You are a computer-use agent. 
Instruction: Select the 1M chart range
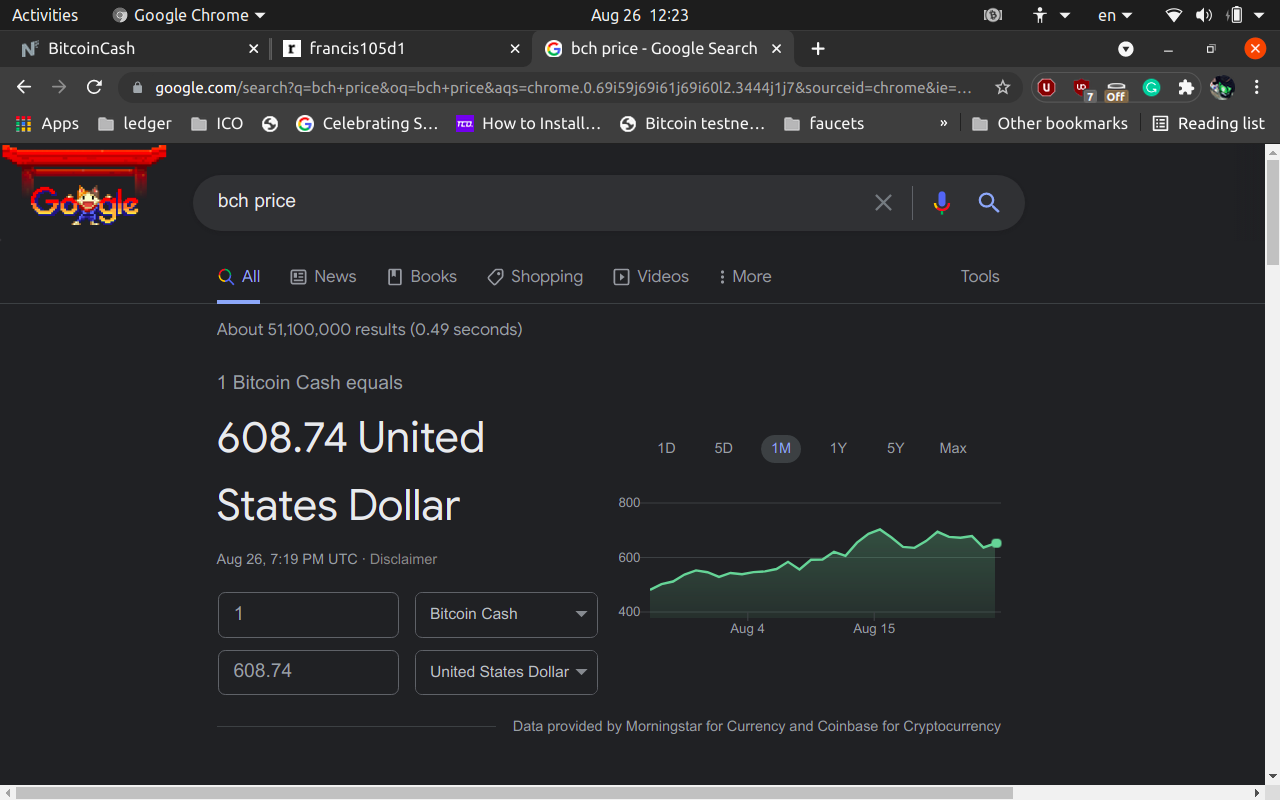coord(781,449)
